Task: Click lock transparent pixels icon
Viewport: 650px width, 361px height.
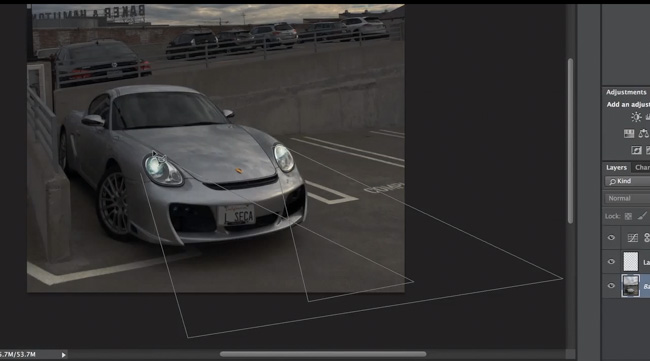Action: pos(628,216)
